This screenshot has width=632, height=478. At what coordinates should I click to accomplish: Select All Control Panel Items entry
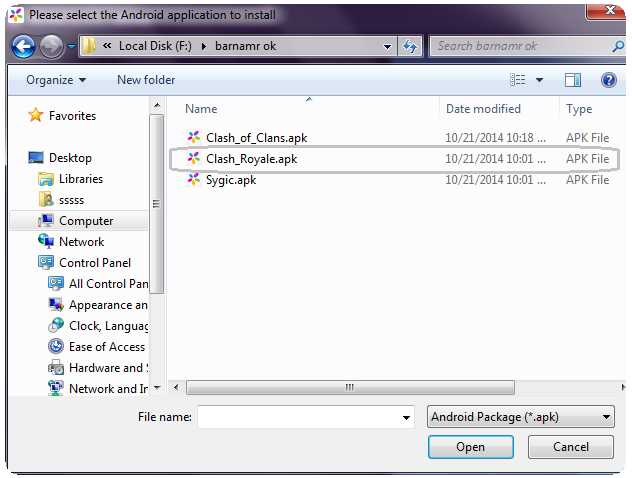[x=108, y=284]
